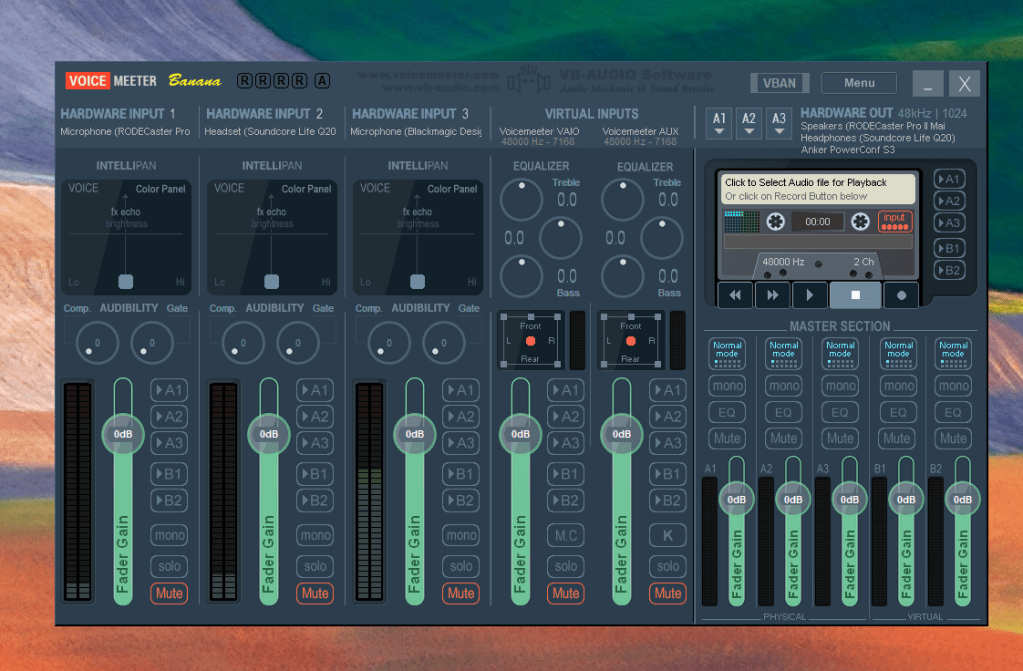
Task: Open the Color Panel on Hardware Input 1
Action: [160, 189]
